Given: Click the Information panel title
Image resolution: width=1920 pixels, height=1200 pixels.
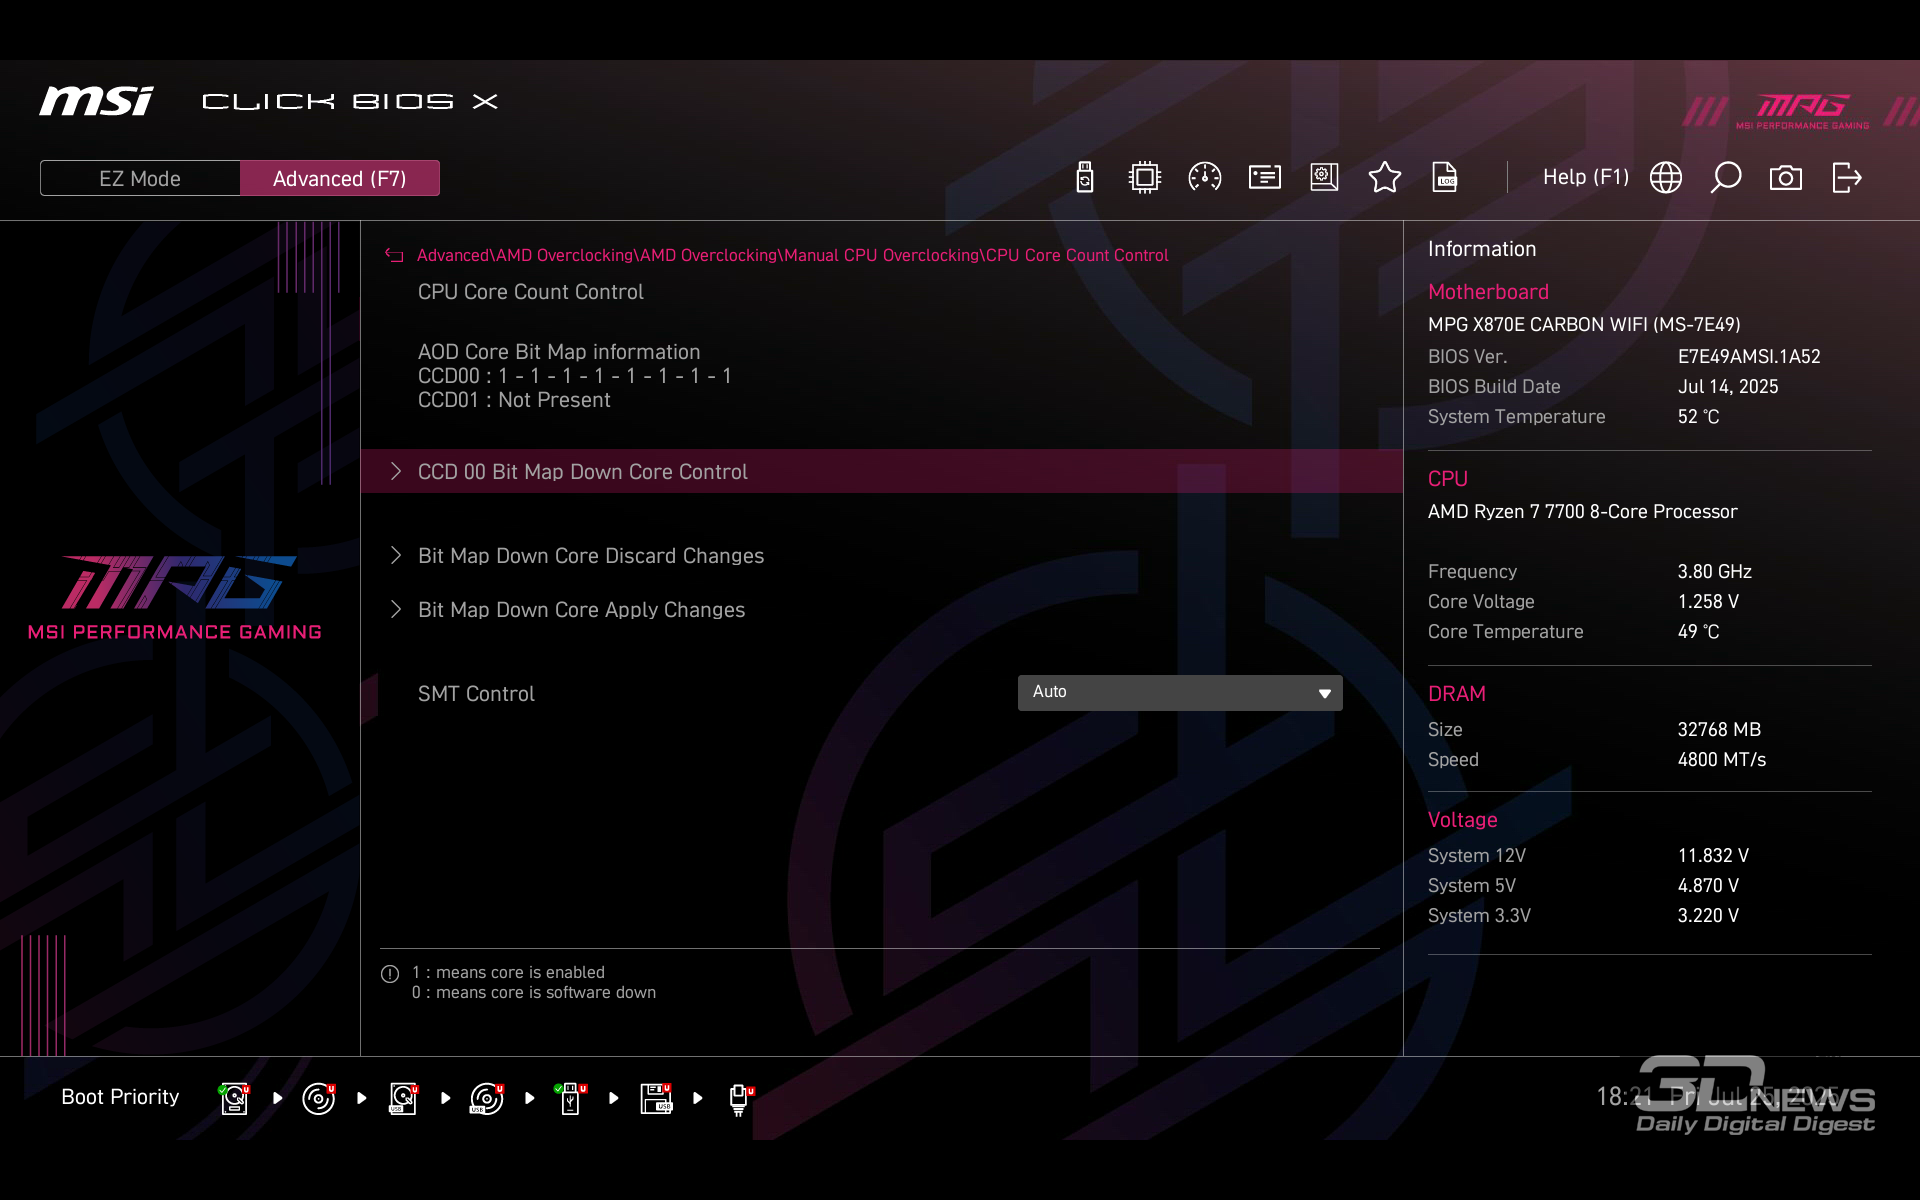Looking at the screenshot, I should [x=1481, y=249].
